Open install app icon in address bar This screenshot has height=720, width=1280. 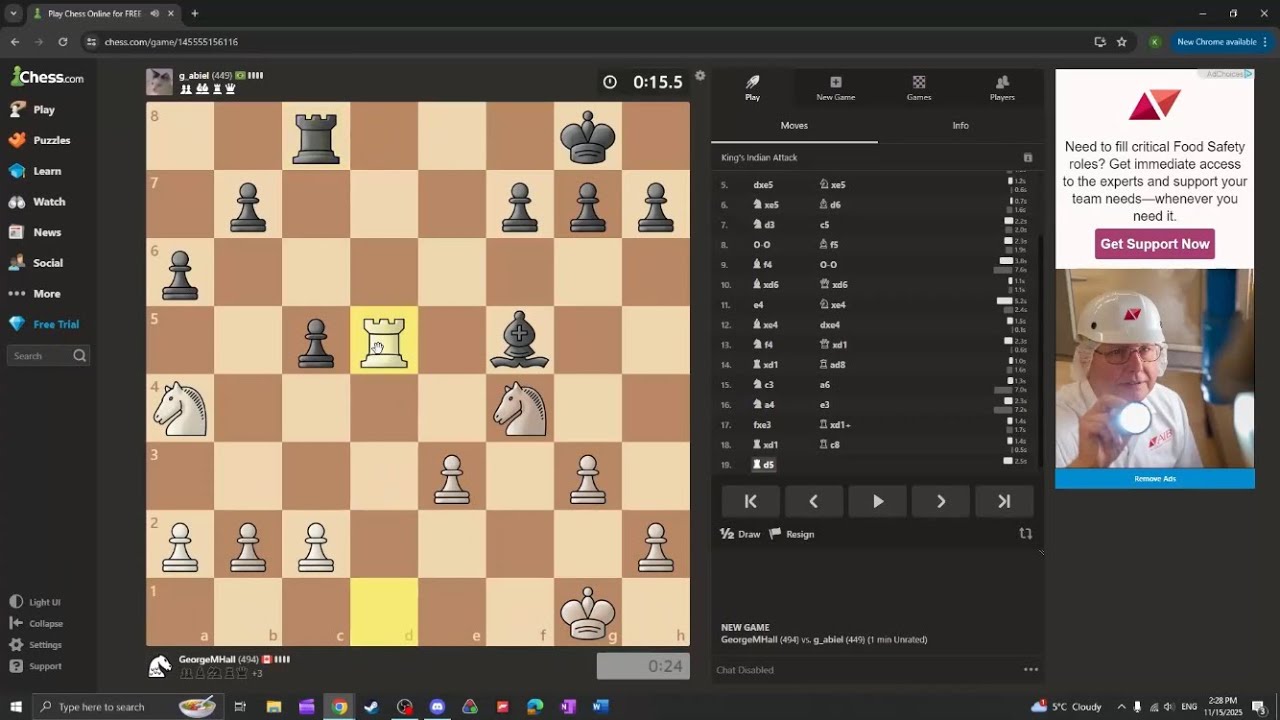(x=1100, y=42)
